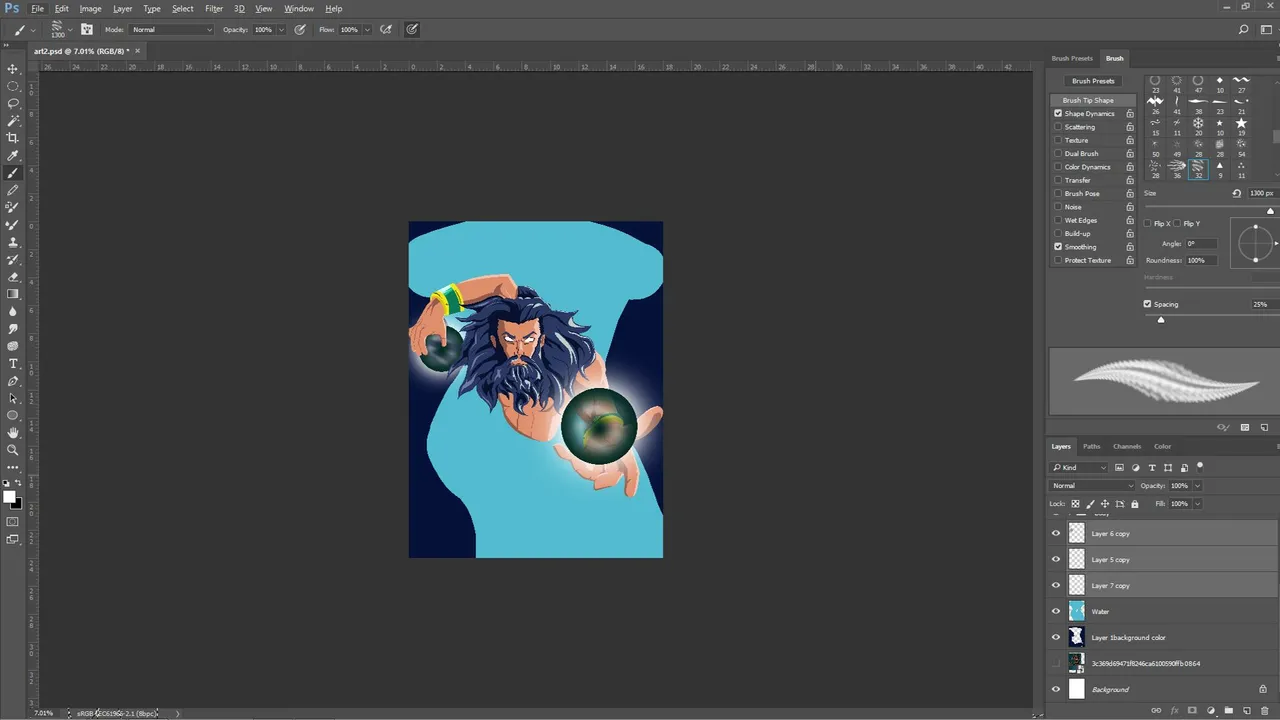Hide Layer 6 copy visibility
Viewport: 1280px width, 720px height.
[x=1056, y=533]
